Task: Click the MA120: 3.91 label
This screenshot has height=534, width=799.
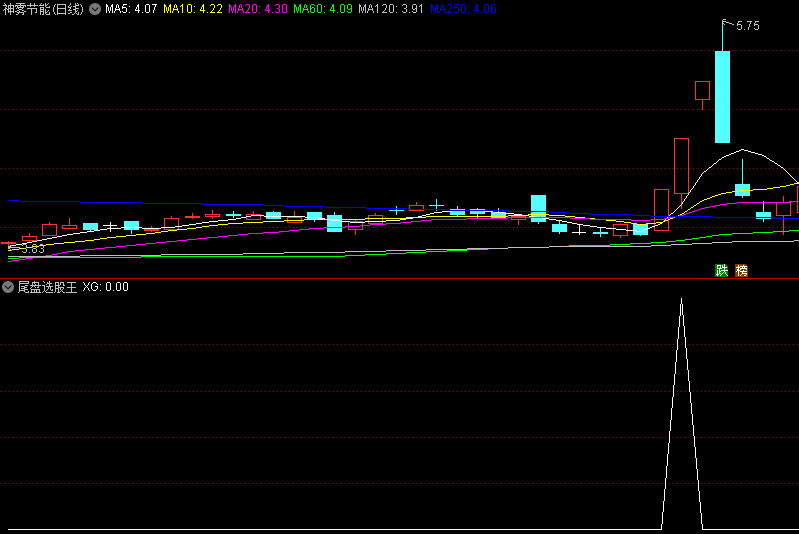Action: click(x=391, y=9)
